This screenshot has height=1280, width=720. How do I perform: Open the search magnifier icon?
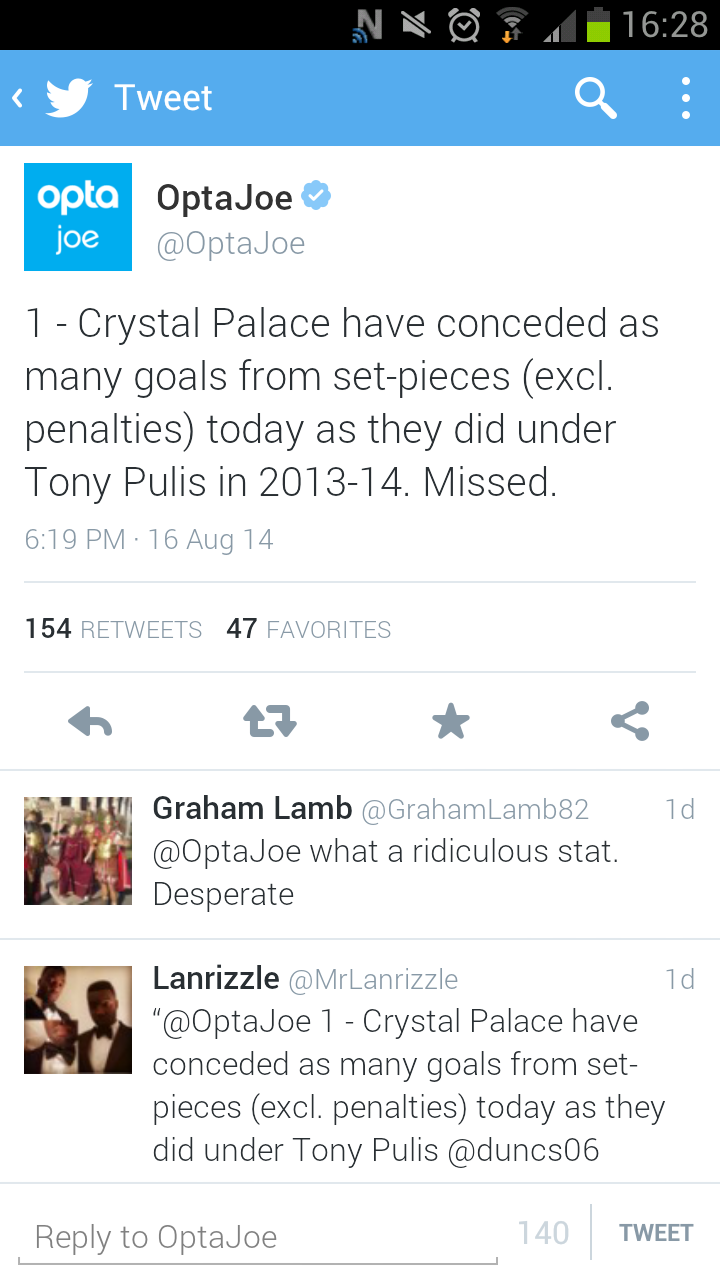pyautogui.click(x=595, y=98)
